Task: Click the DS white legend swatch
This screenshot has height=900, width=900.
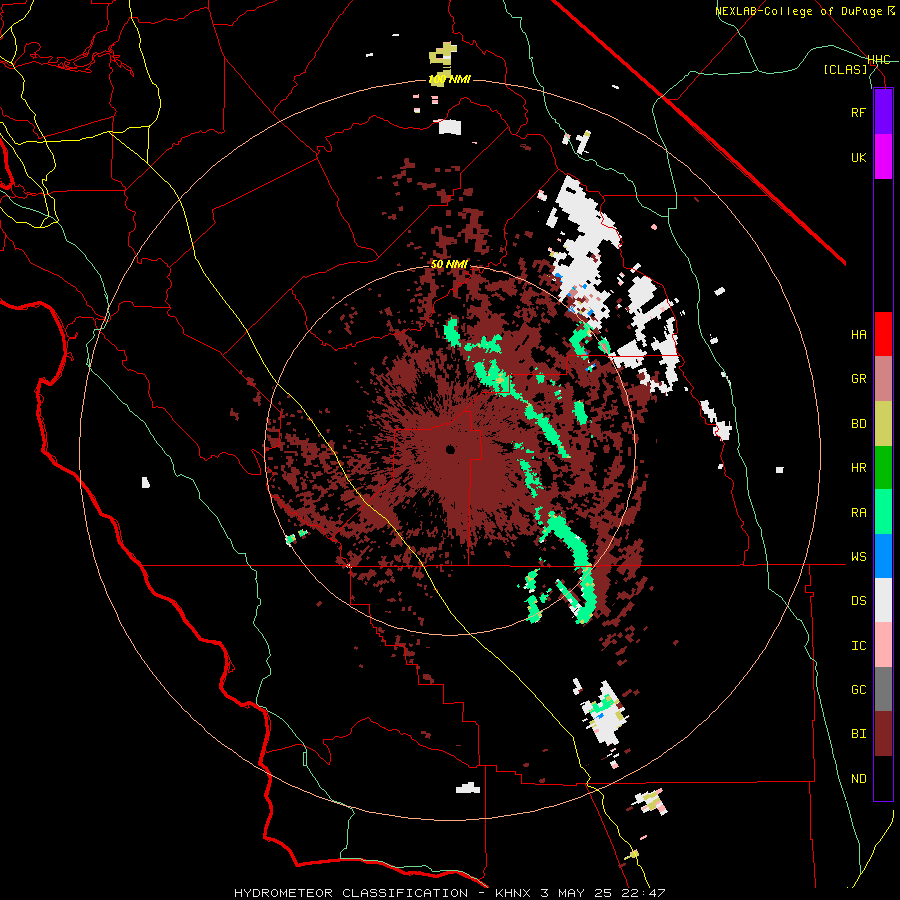Action: [x=883, y=600]
